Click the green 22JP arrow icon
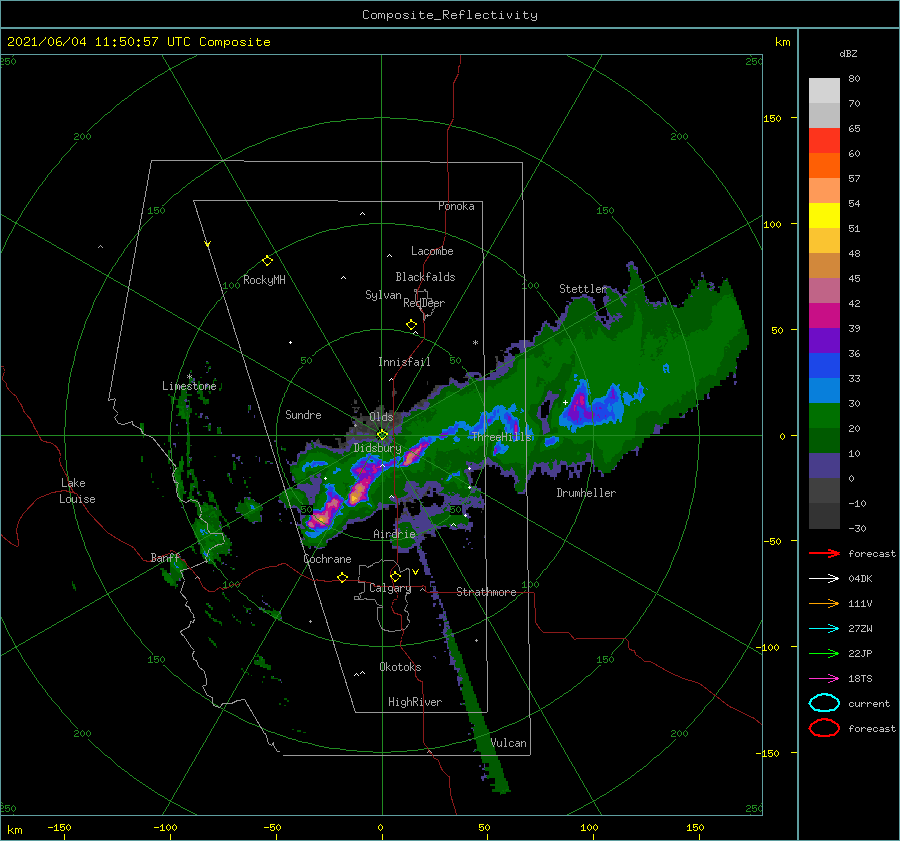900x841 pixels. [824, 653]
